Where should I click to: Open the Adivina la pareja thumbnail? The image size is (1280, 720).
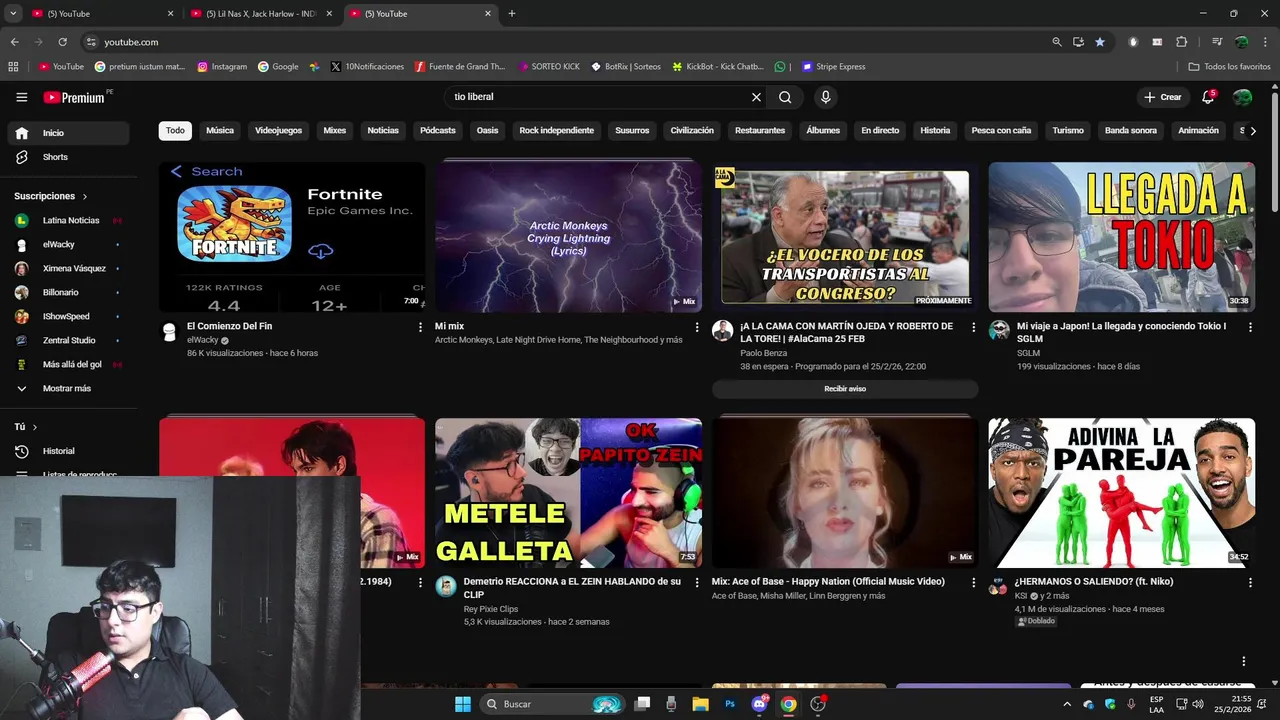pyautogui.click(x=1122, y=493)
